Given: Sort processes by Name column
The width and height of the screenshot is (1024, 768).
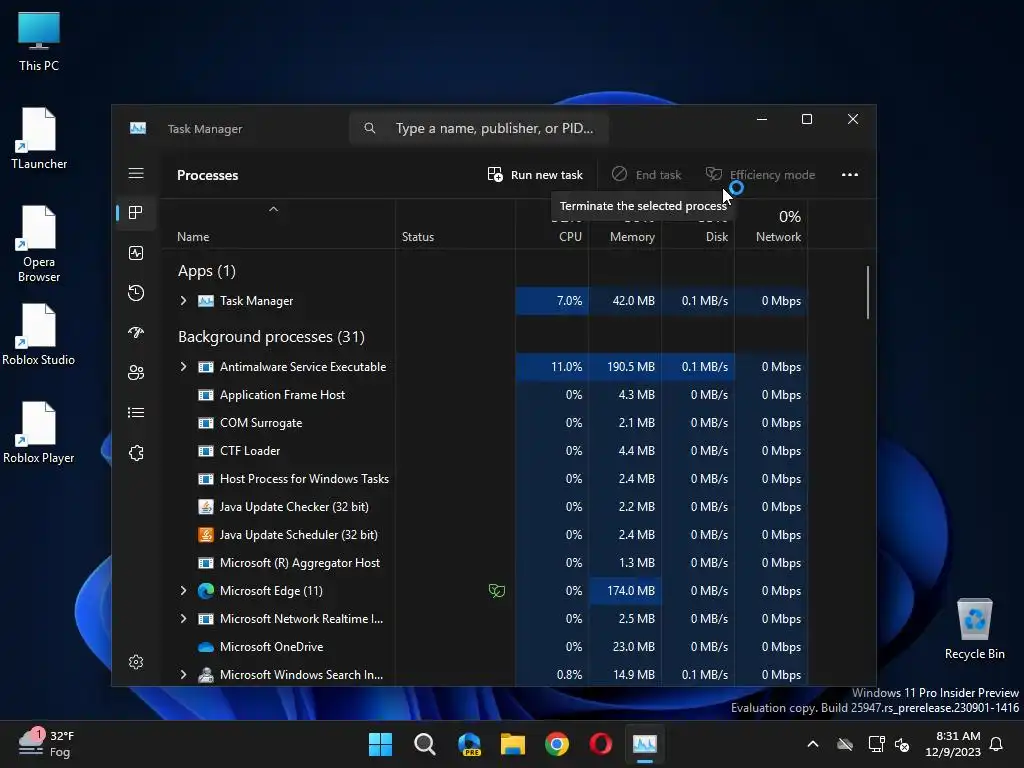Looking at the screenshot, I should 193,237.
